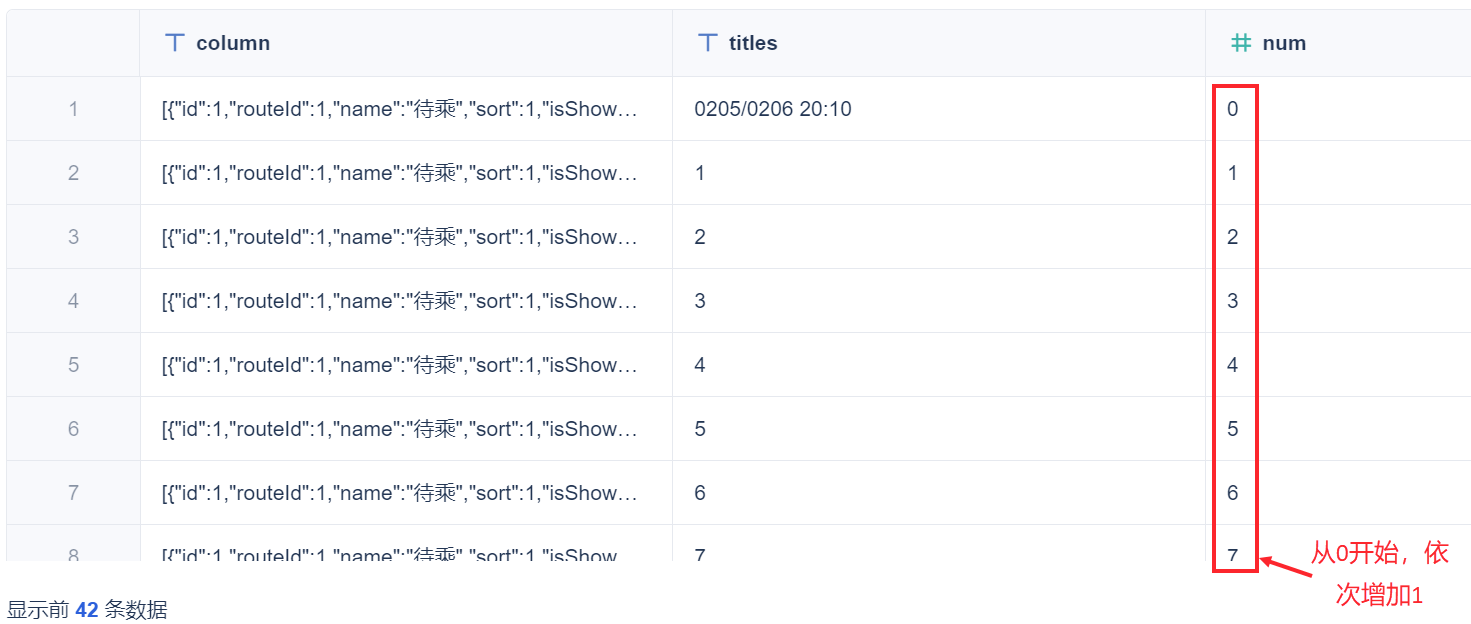Click the titles cell in row 5
This screenshot has width=1471, height=624.
point(700,365)
